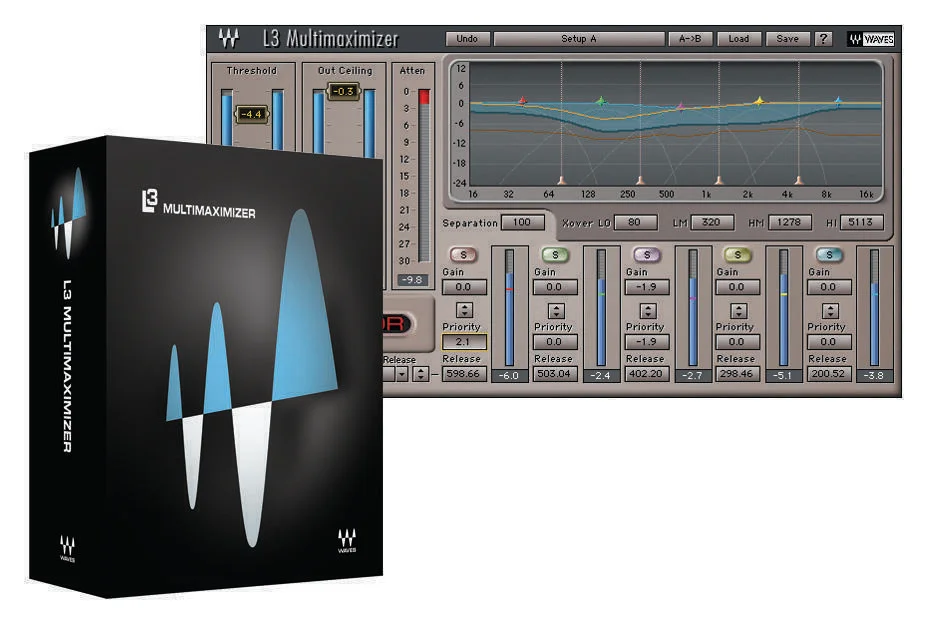Screen dimensions: 940x629
Task: Click band 1 Release value 598.66
Action: [x=463, y=374]
